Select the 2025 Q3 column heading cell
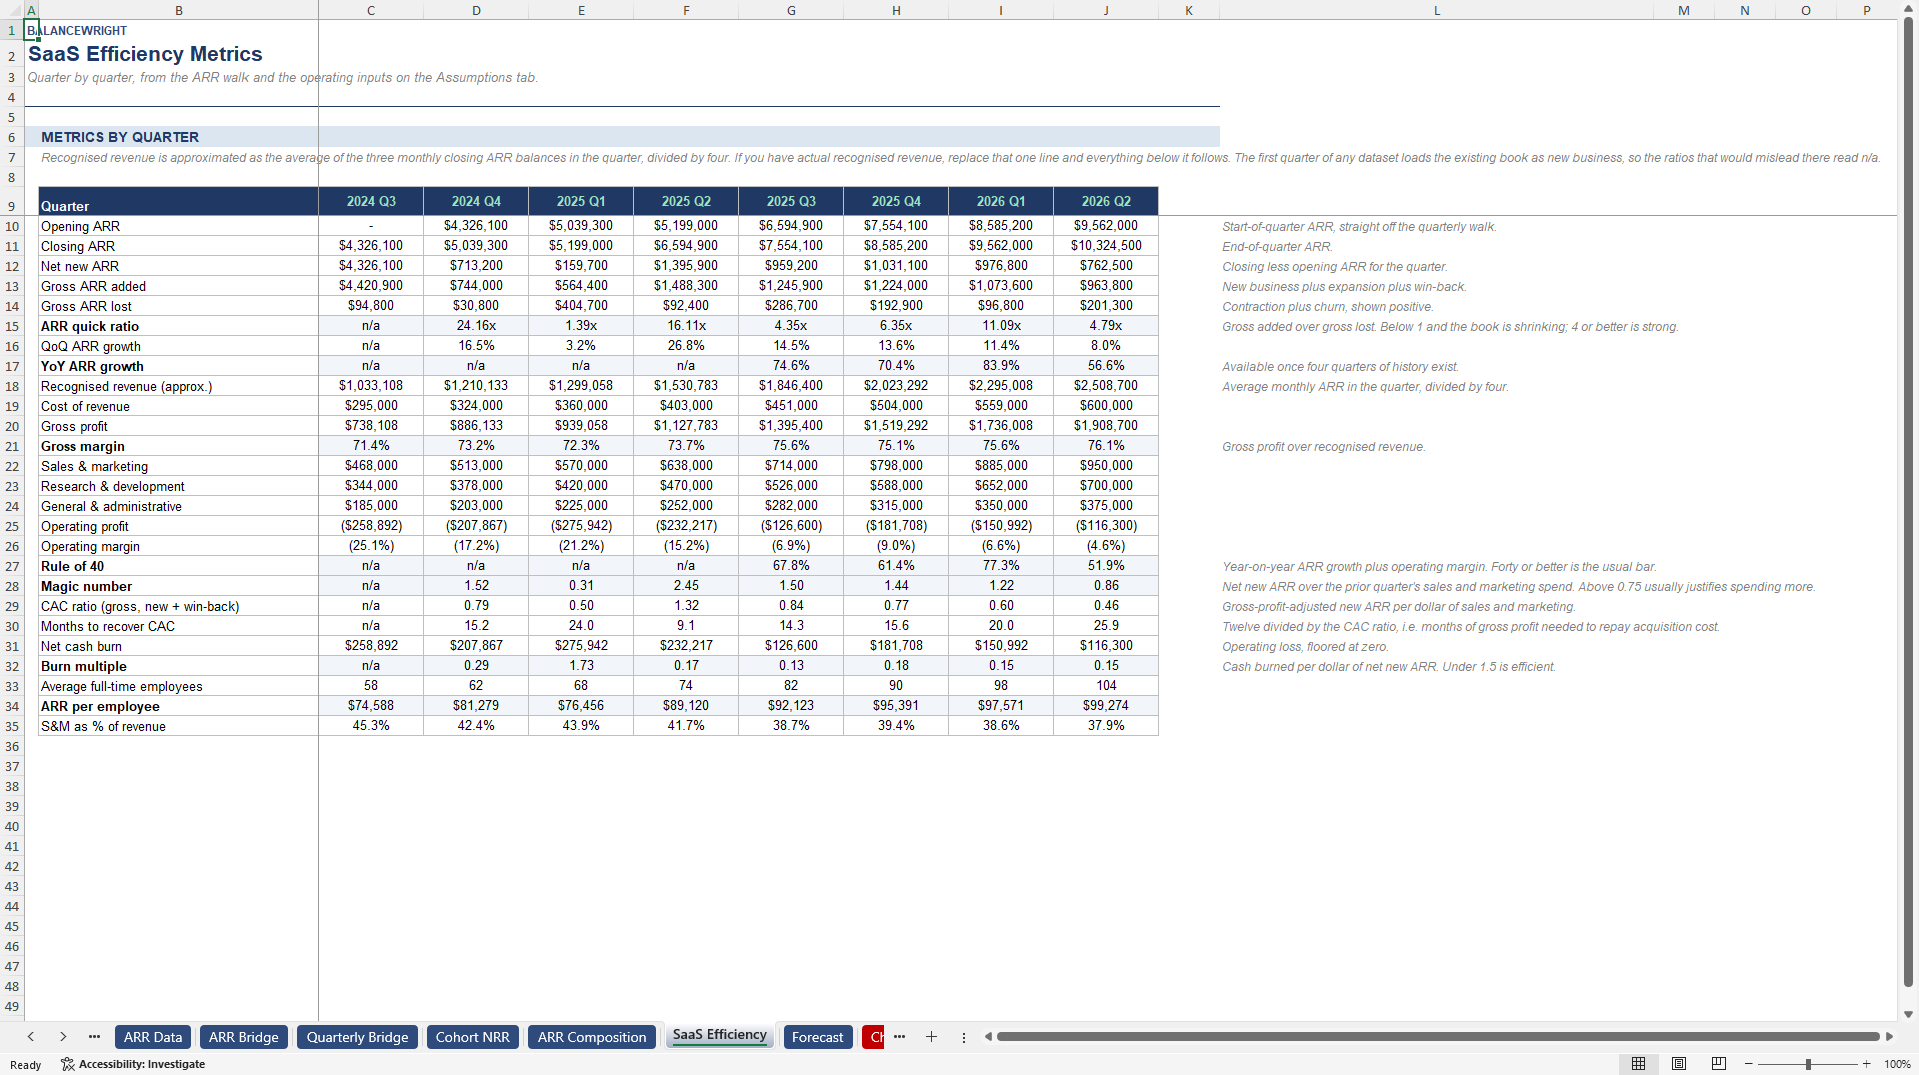This screenshot has width=1919, height=1075. pyautogui.click(x=791, y=201)
